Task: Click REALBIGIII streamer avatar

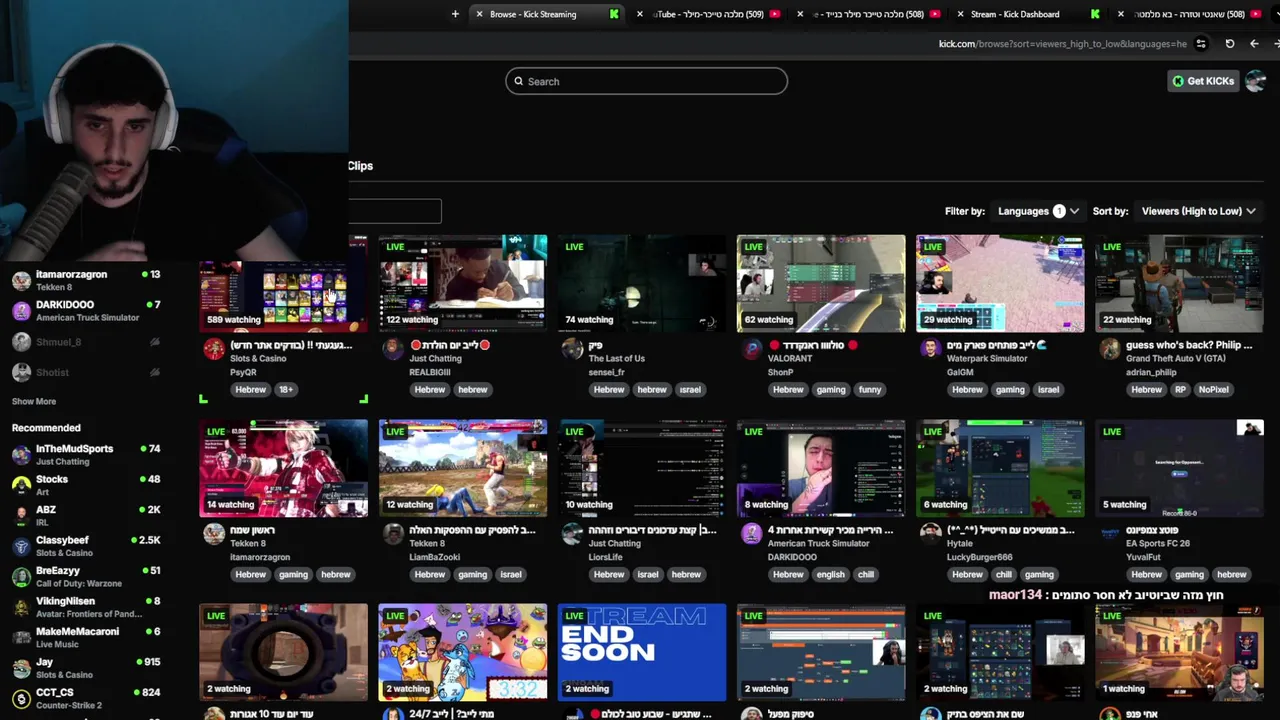Action: pos(393,348)
